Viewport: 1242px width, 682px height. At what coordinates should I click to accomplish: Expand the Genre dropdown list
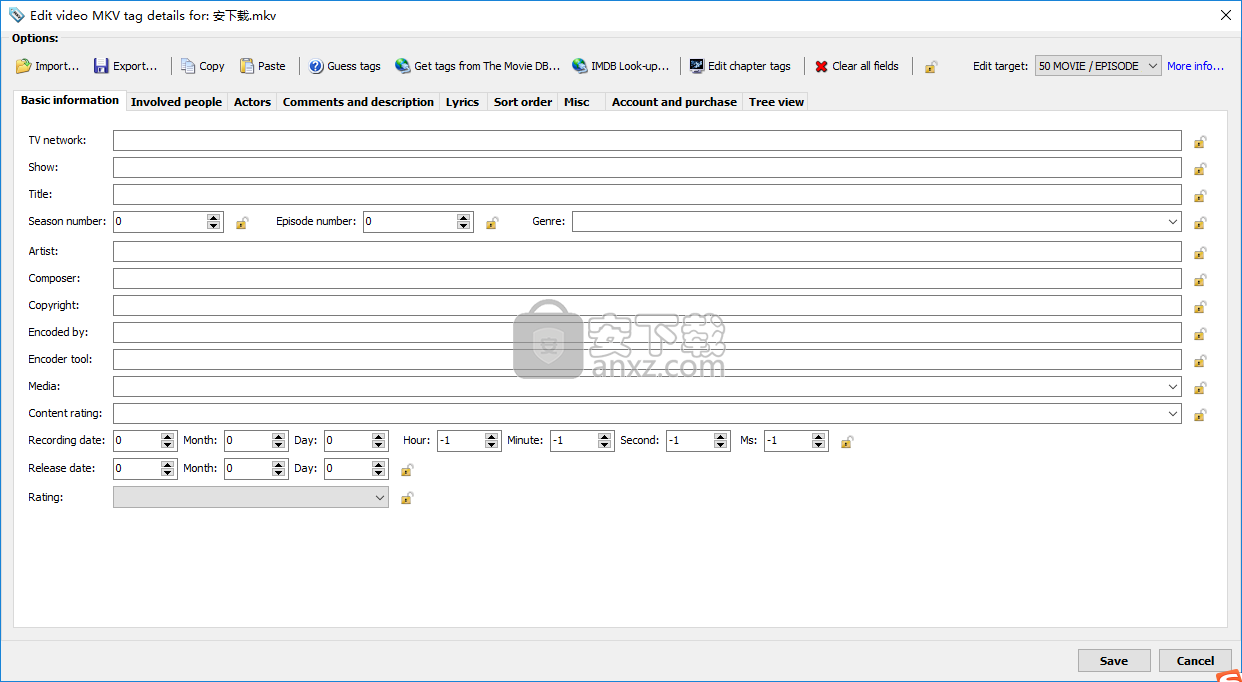click(x=1173, y=221)
